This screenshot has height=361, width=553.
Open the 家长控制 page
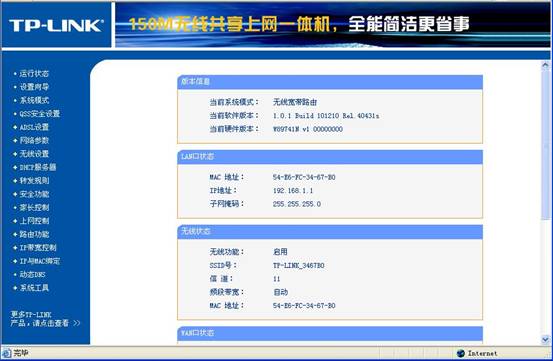click(34, 208)
